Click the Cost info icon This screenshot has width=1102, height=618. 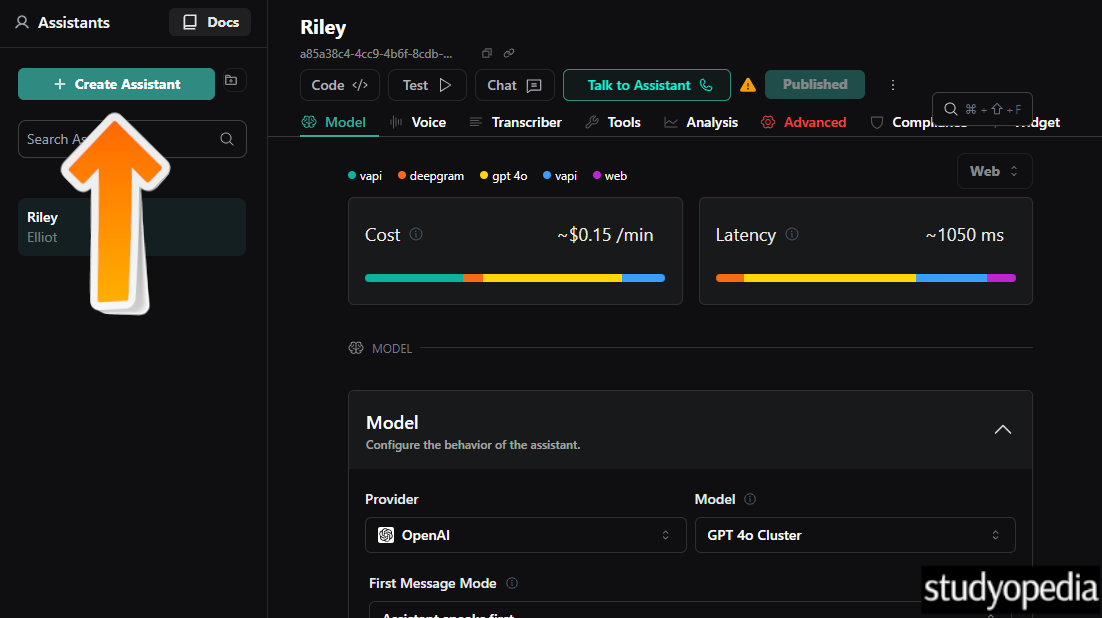click(416, 235)
